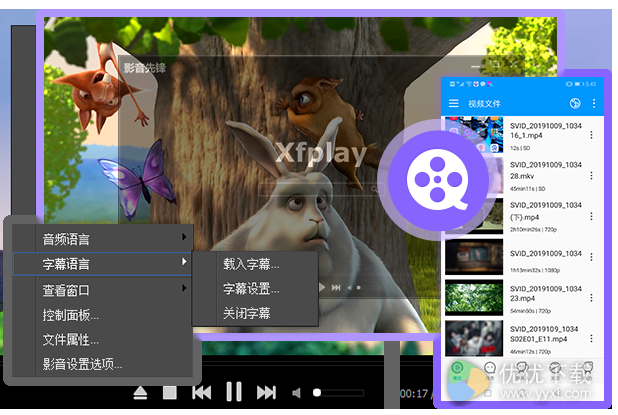Skip to the previous track in the bottom bar
The image size is (618, 415).
(x=201, y=393)
